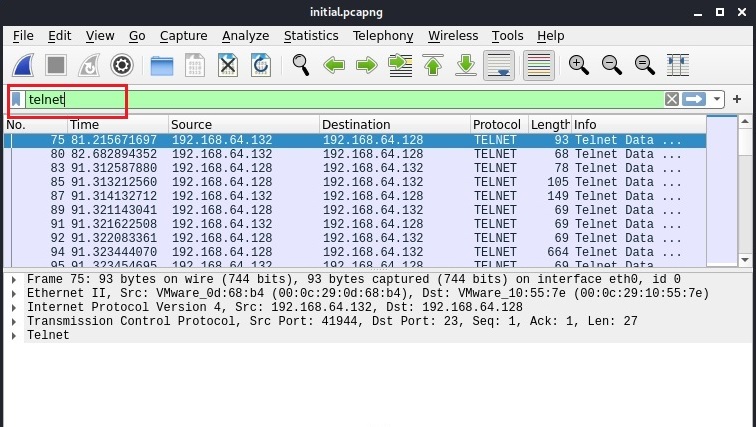Sort packets by Time column
Viewport: 756px width, 427px height.
click(118, 125)
